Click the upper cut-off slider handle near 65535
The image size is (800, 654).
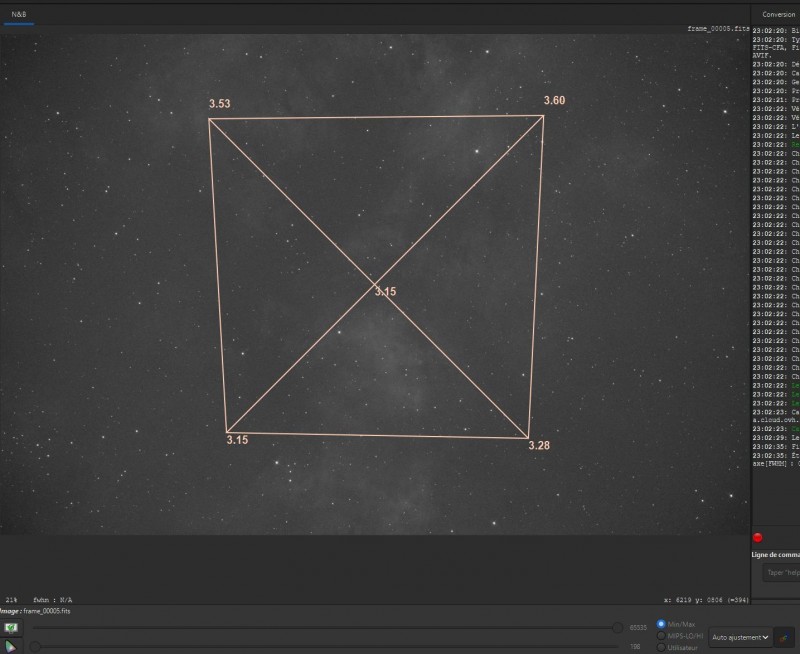(x=617, y=627)
